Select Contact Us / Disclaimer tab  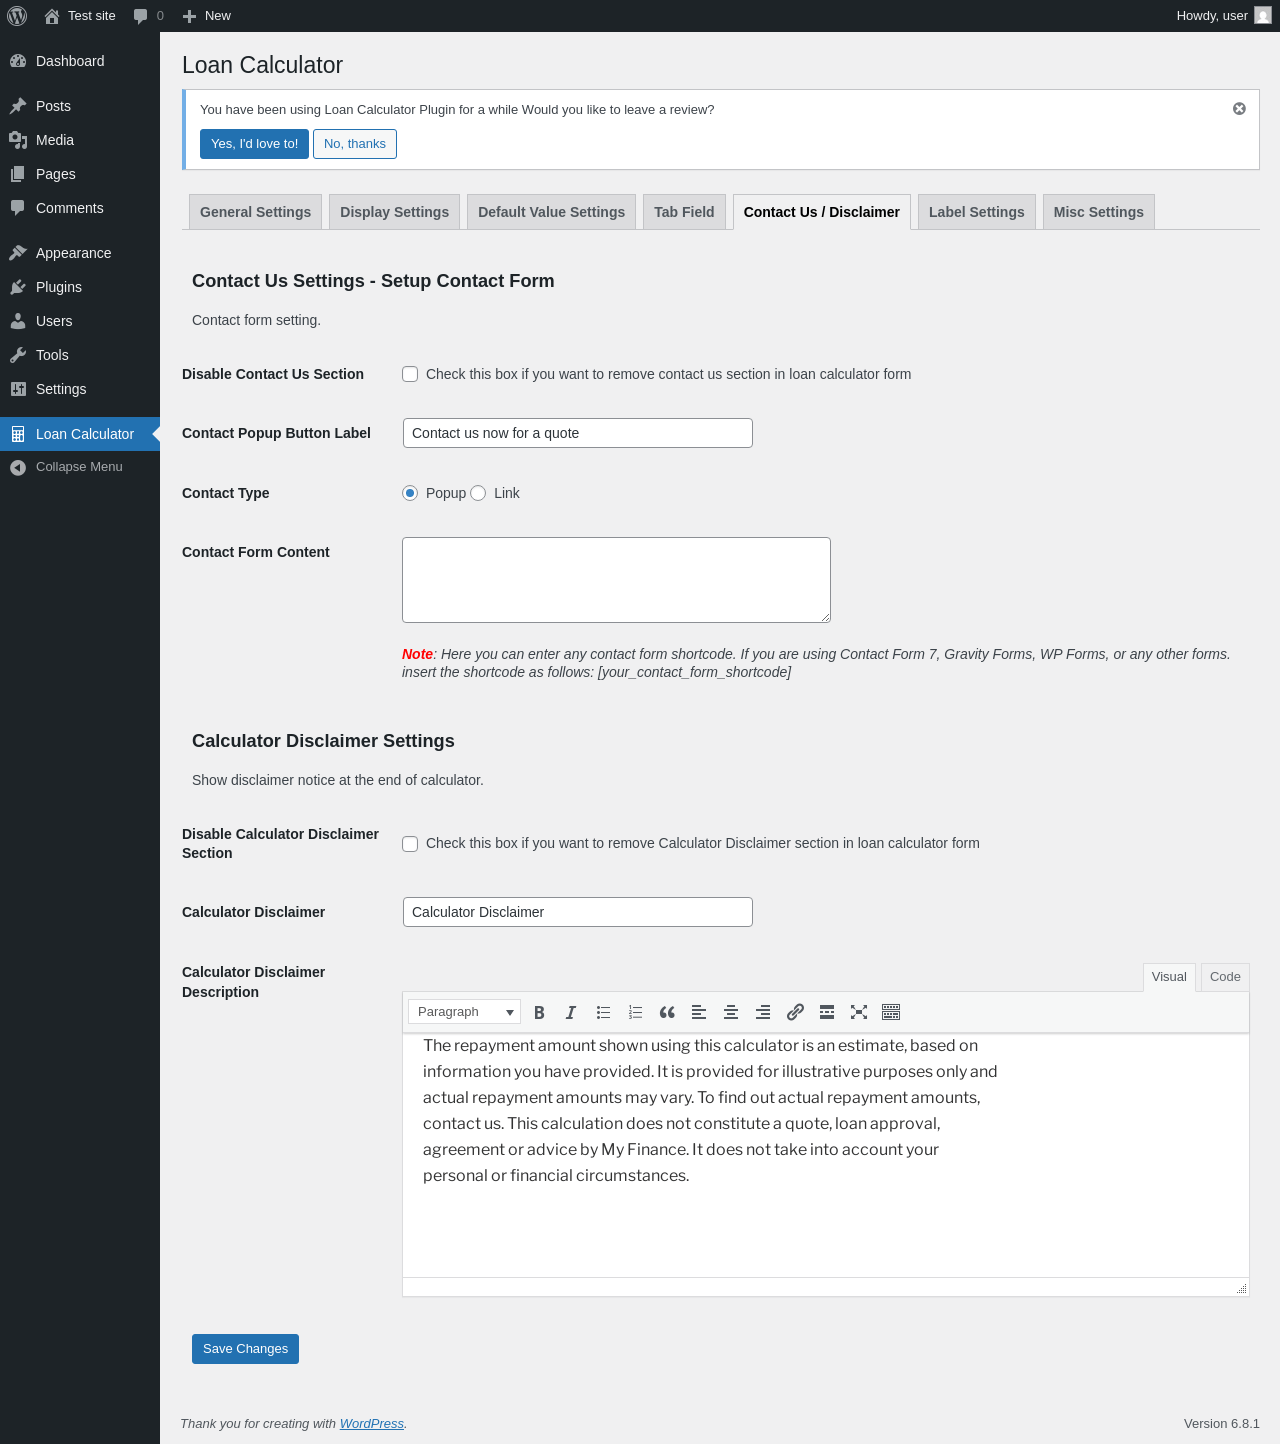pos(822,212)
